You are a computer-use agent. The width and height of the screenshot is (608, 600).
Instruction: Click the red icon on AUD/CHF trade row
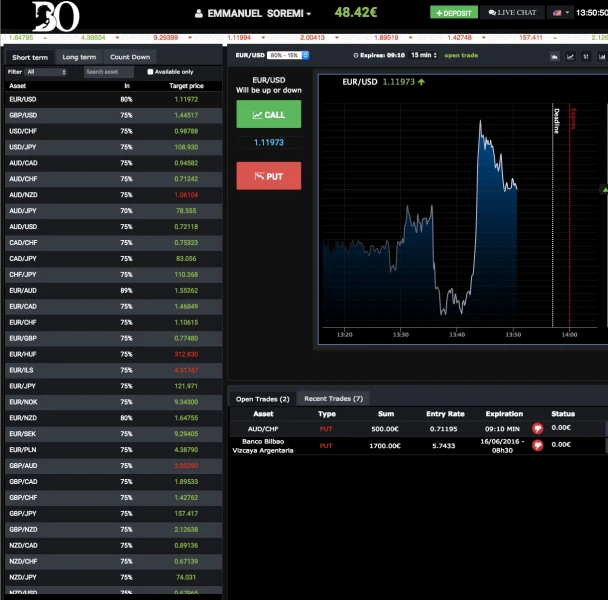click(537, 428)
